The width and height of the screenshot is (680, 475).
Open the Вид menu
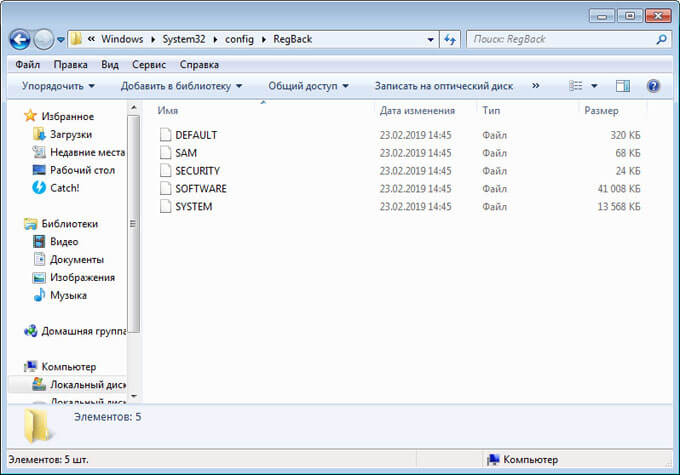(110, 65)
